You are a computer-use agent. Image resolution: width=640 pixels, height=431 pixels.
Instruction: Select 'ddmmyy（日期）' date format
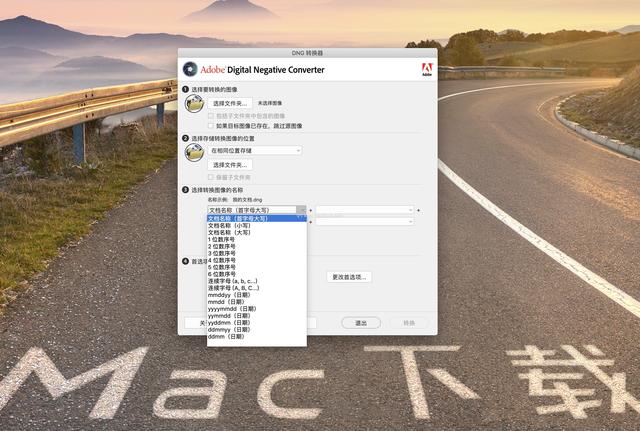[257, 329]
